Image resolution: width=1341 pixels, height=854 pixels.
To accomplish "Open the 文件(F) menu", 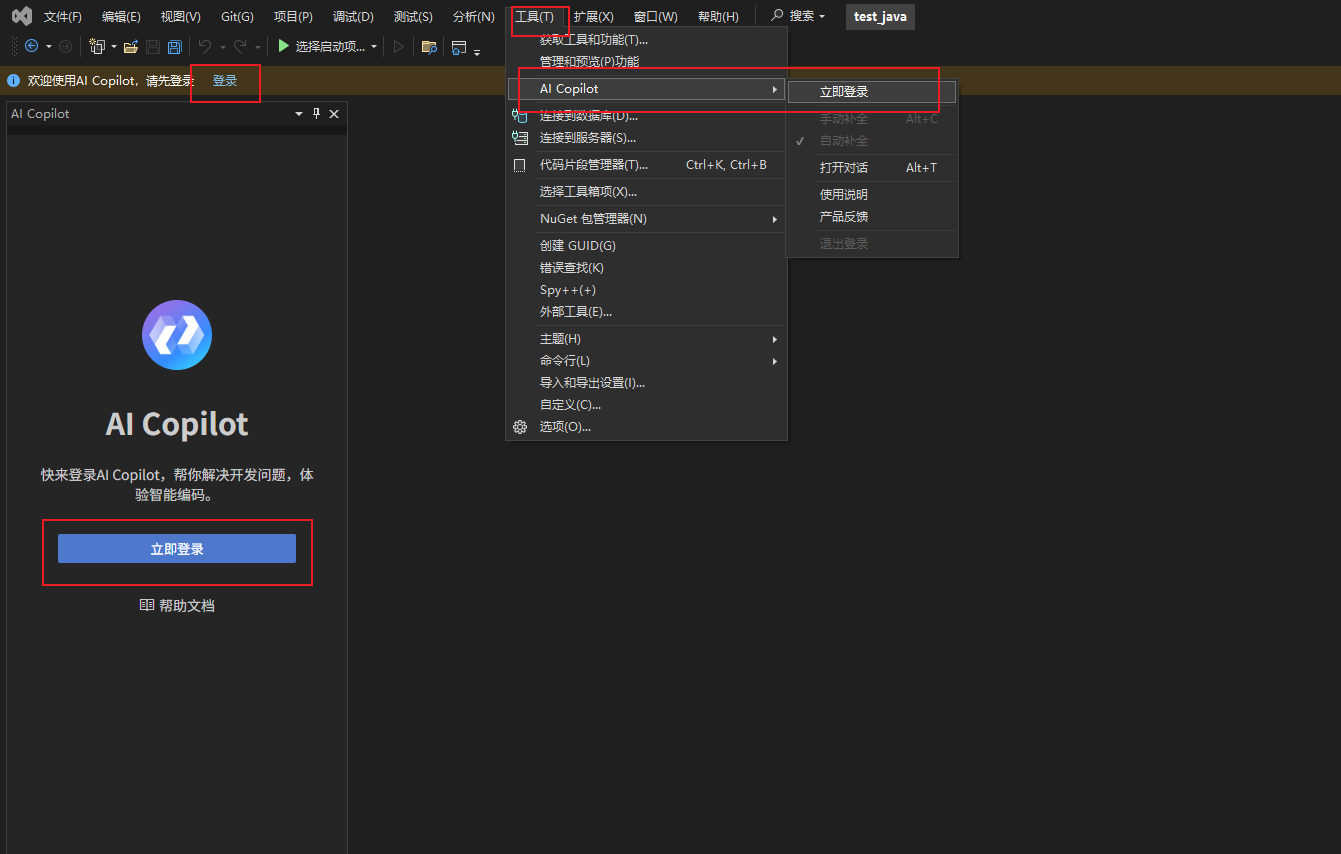I will [63, 17].
